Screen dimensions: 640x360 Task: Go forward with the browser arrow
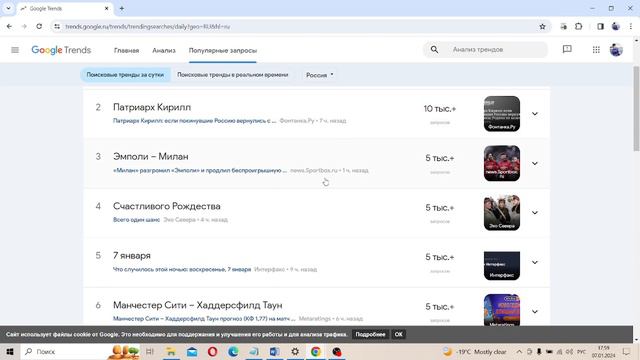click(x=24, y=27)
